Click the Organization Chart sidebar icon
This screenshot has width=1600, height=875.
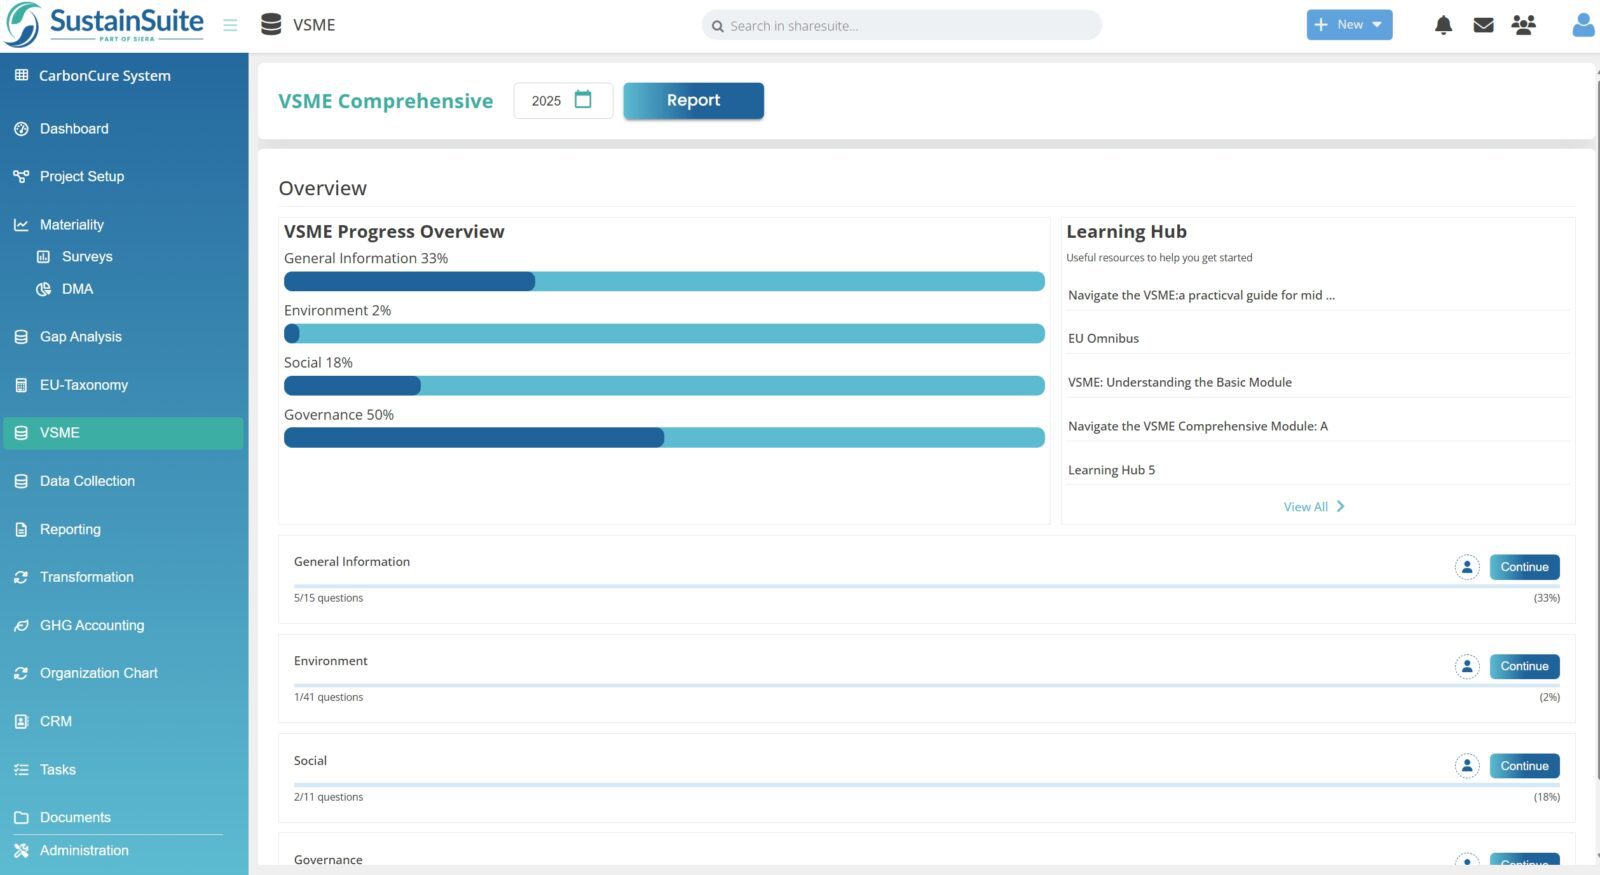click(x=21, y=673)
